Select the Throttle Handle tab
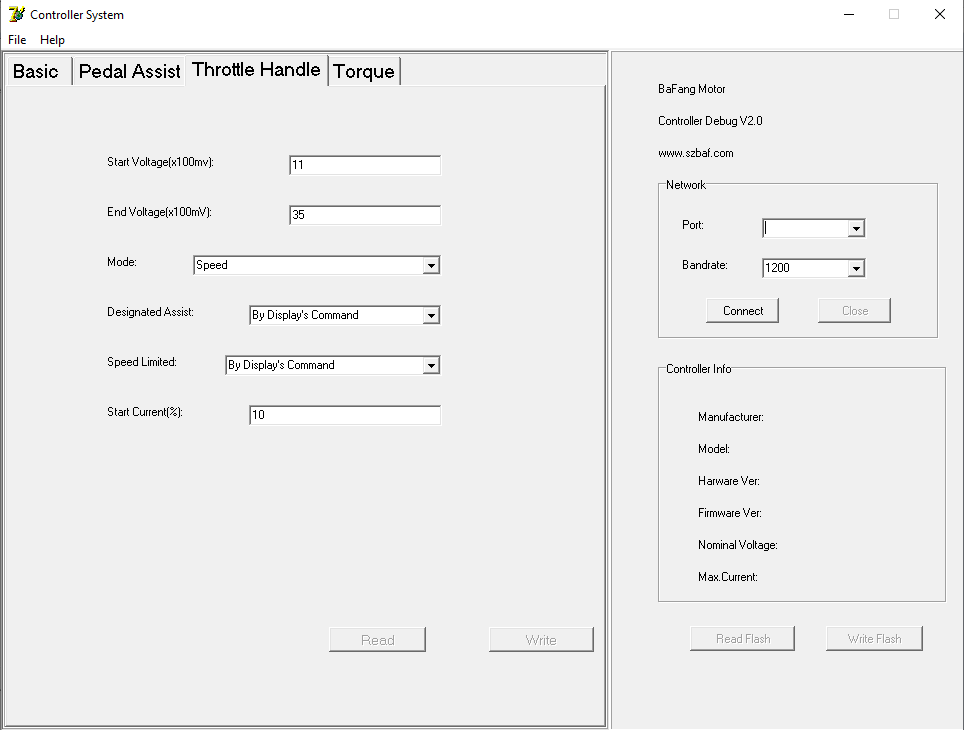The width and height of the screenshot is (964, 730). 256,70
